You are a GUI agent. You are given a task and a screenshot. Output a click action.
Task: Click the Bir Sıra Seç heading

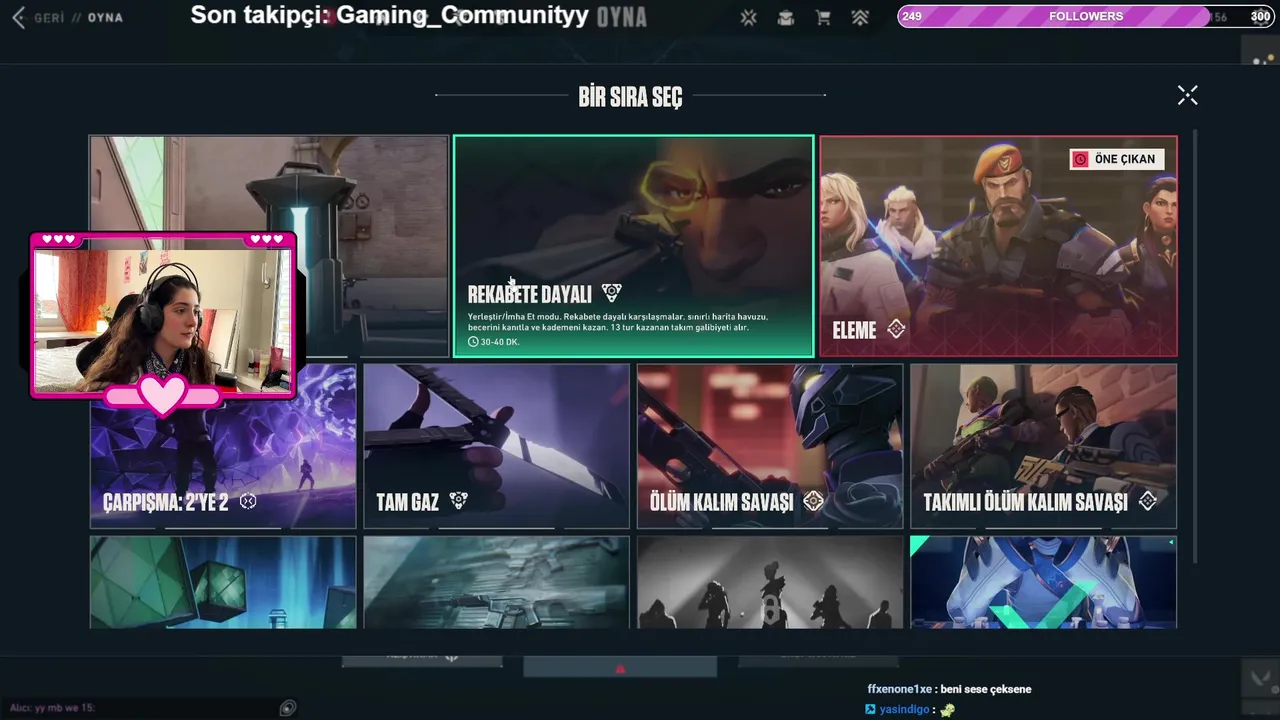coord(630,96)
